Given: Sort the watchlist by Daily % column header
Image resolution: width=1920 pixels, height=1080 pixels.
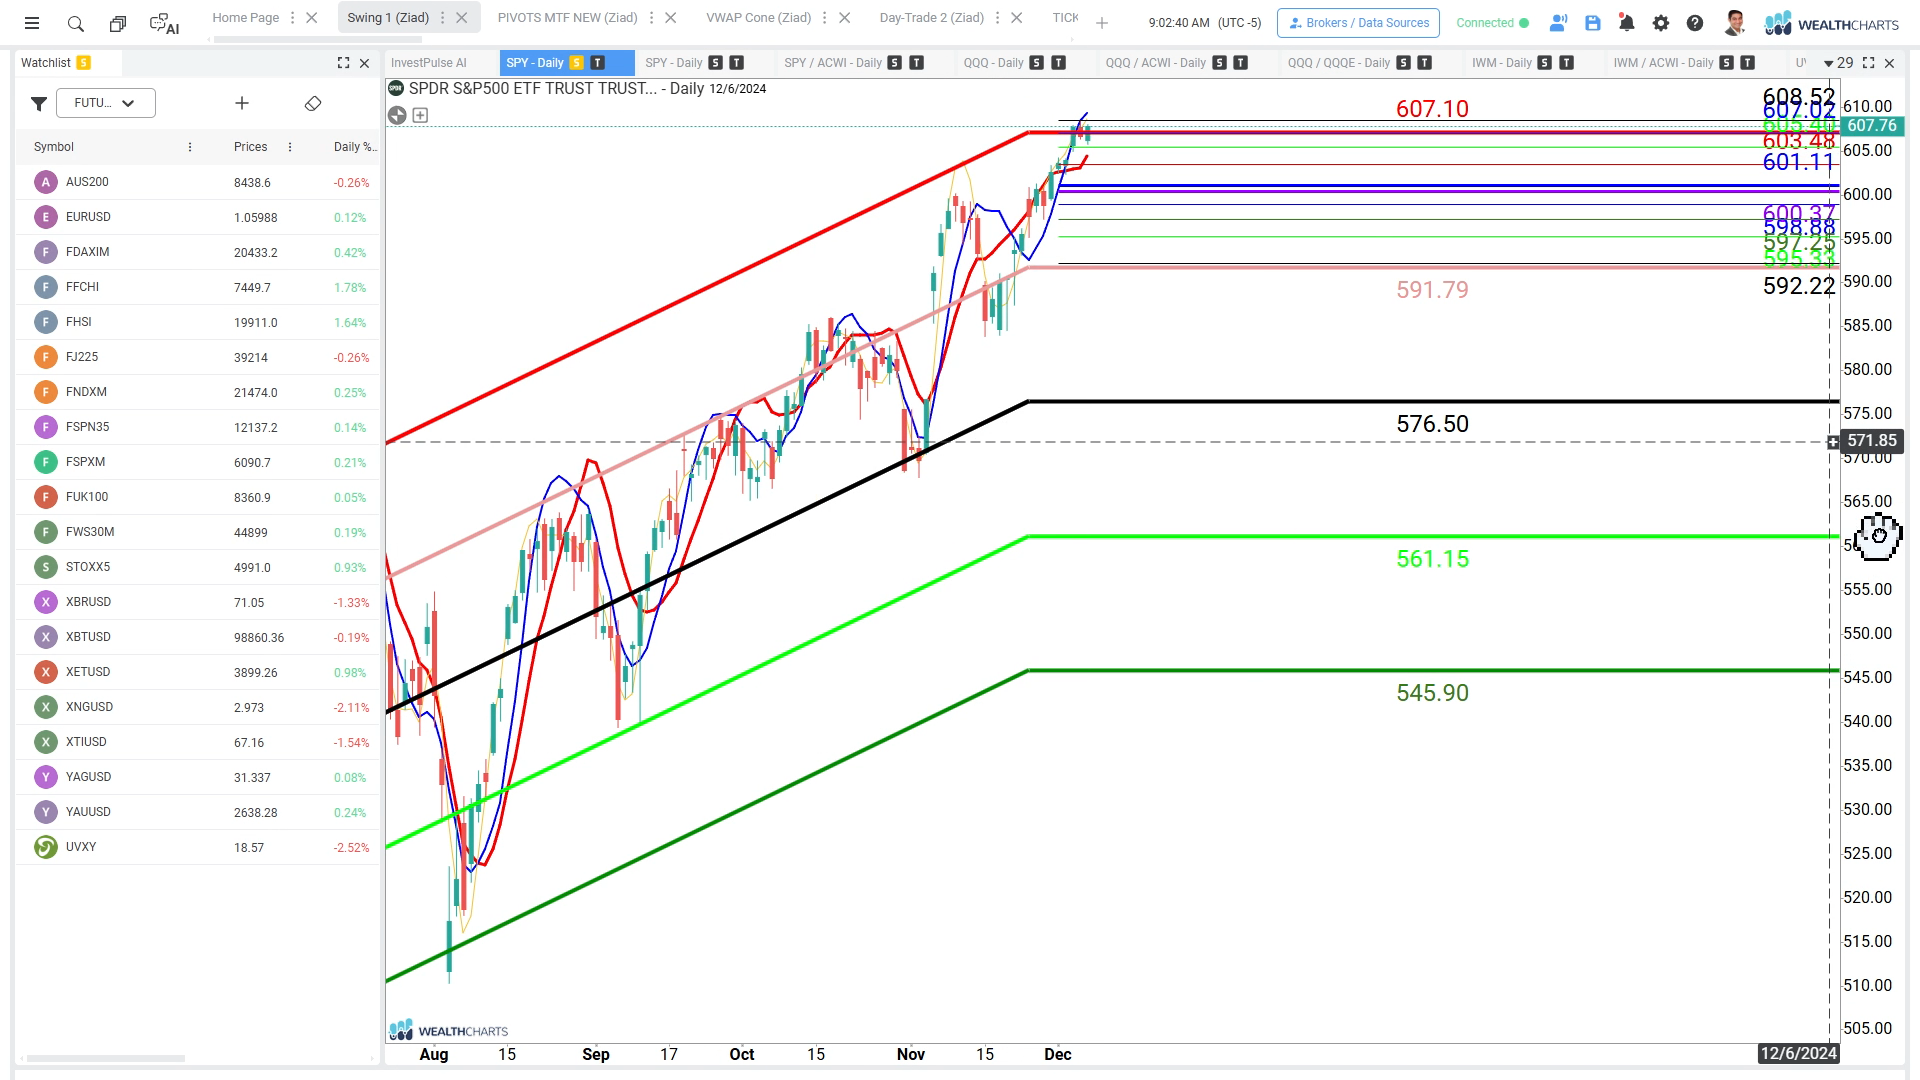Looking at the screenshot, I should tap(354, 147).
